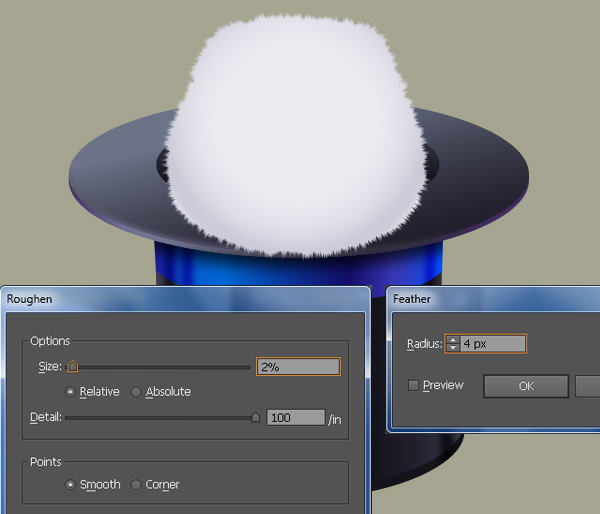The width and height of the screenshot is (600, 514).
Task: Click the Feather Radius input field
Action: click(493, 344)
